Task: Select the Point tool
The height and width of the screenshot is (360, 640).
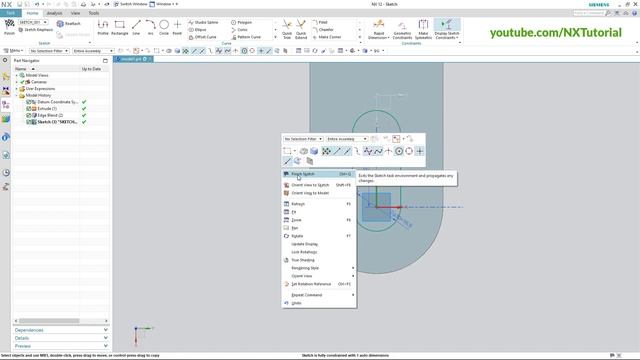Action: (177, 27)
